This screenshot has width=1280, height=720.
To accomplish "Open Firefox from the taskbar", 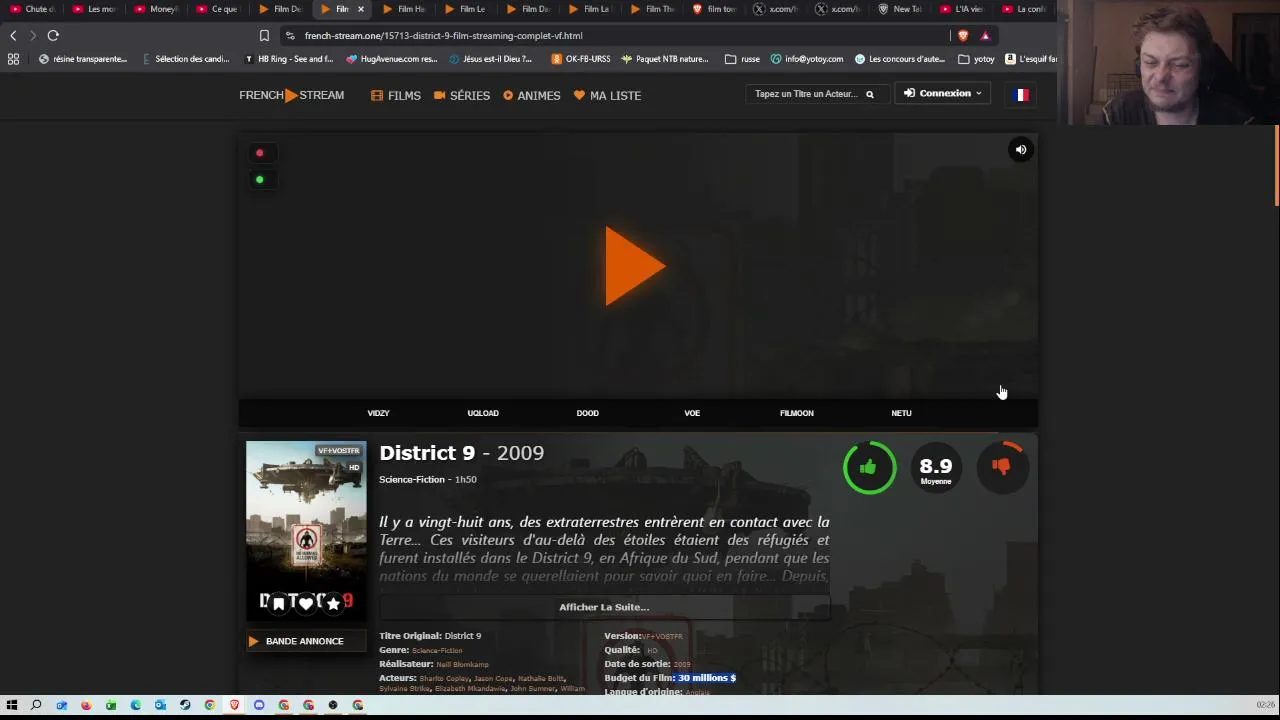I will [86, 705].
